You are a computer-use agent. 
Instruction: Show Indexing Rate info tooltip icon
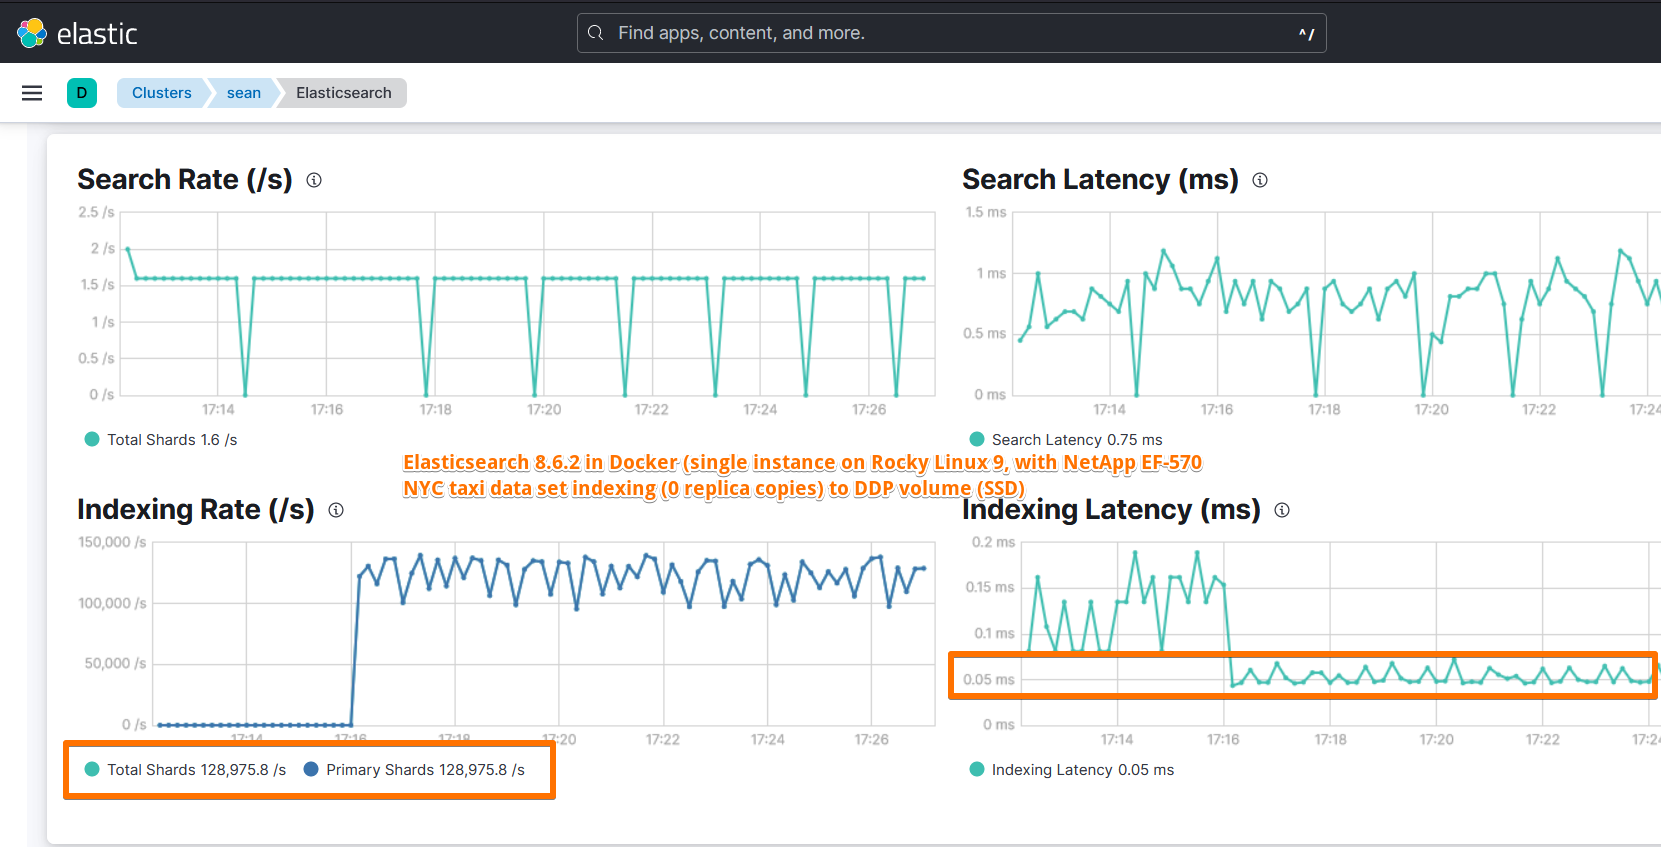[336, 510]
